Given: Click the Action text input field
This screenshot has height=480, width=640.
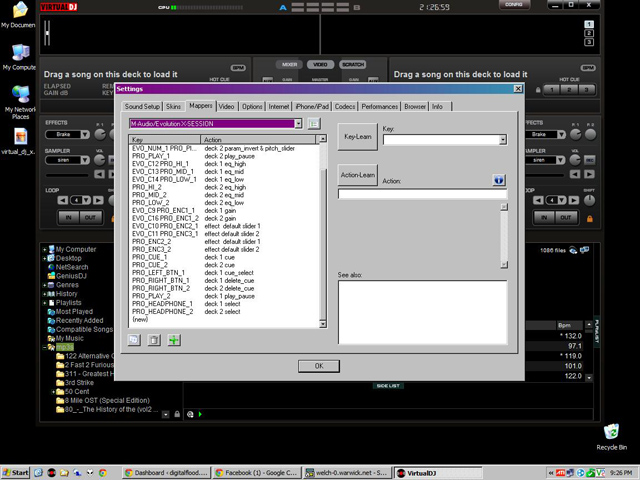Looking at the screenshot, I should [x=422, y=194].
